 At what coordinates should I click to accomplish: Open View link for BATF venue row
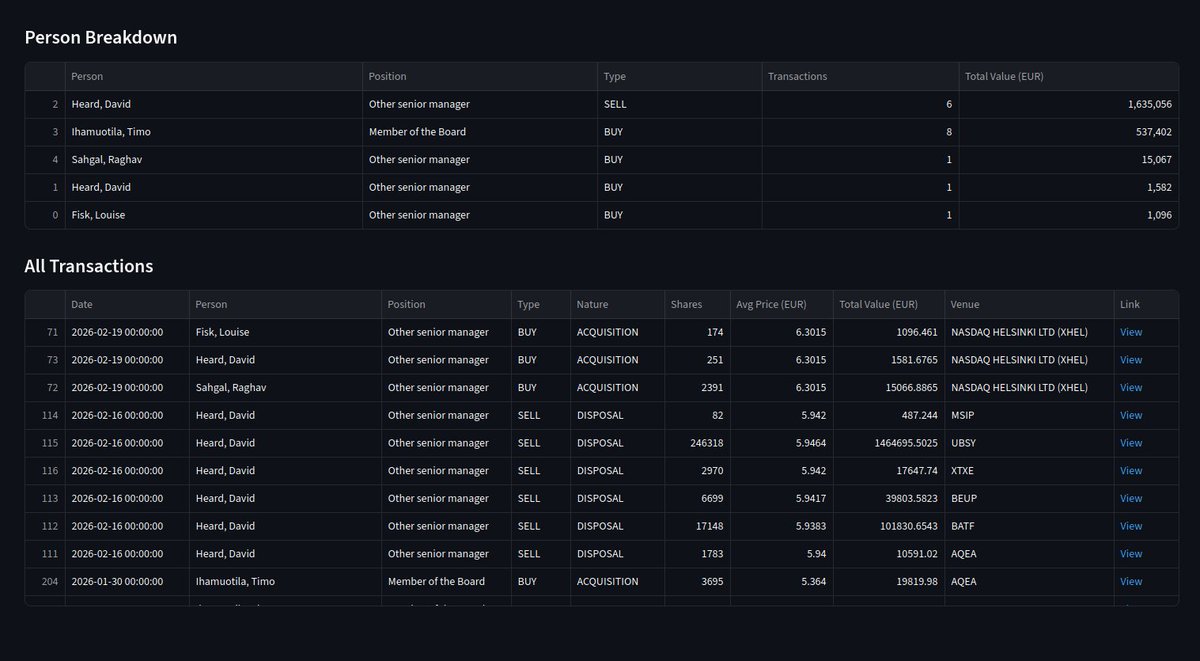[x=1130, y=526]
